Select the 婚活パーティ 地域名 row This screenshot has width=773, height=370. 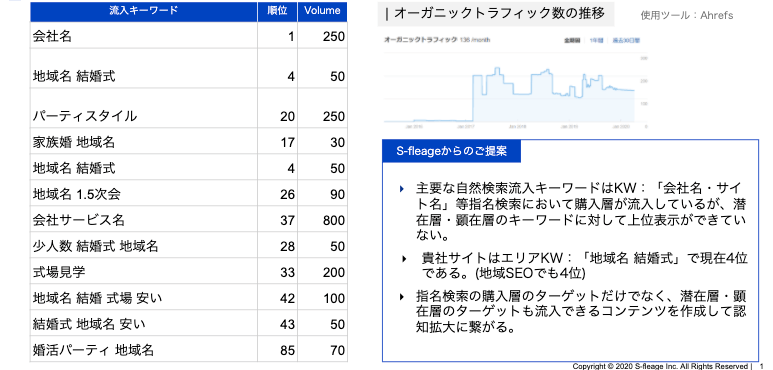pyautogui.click(x=189, y=349)
